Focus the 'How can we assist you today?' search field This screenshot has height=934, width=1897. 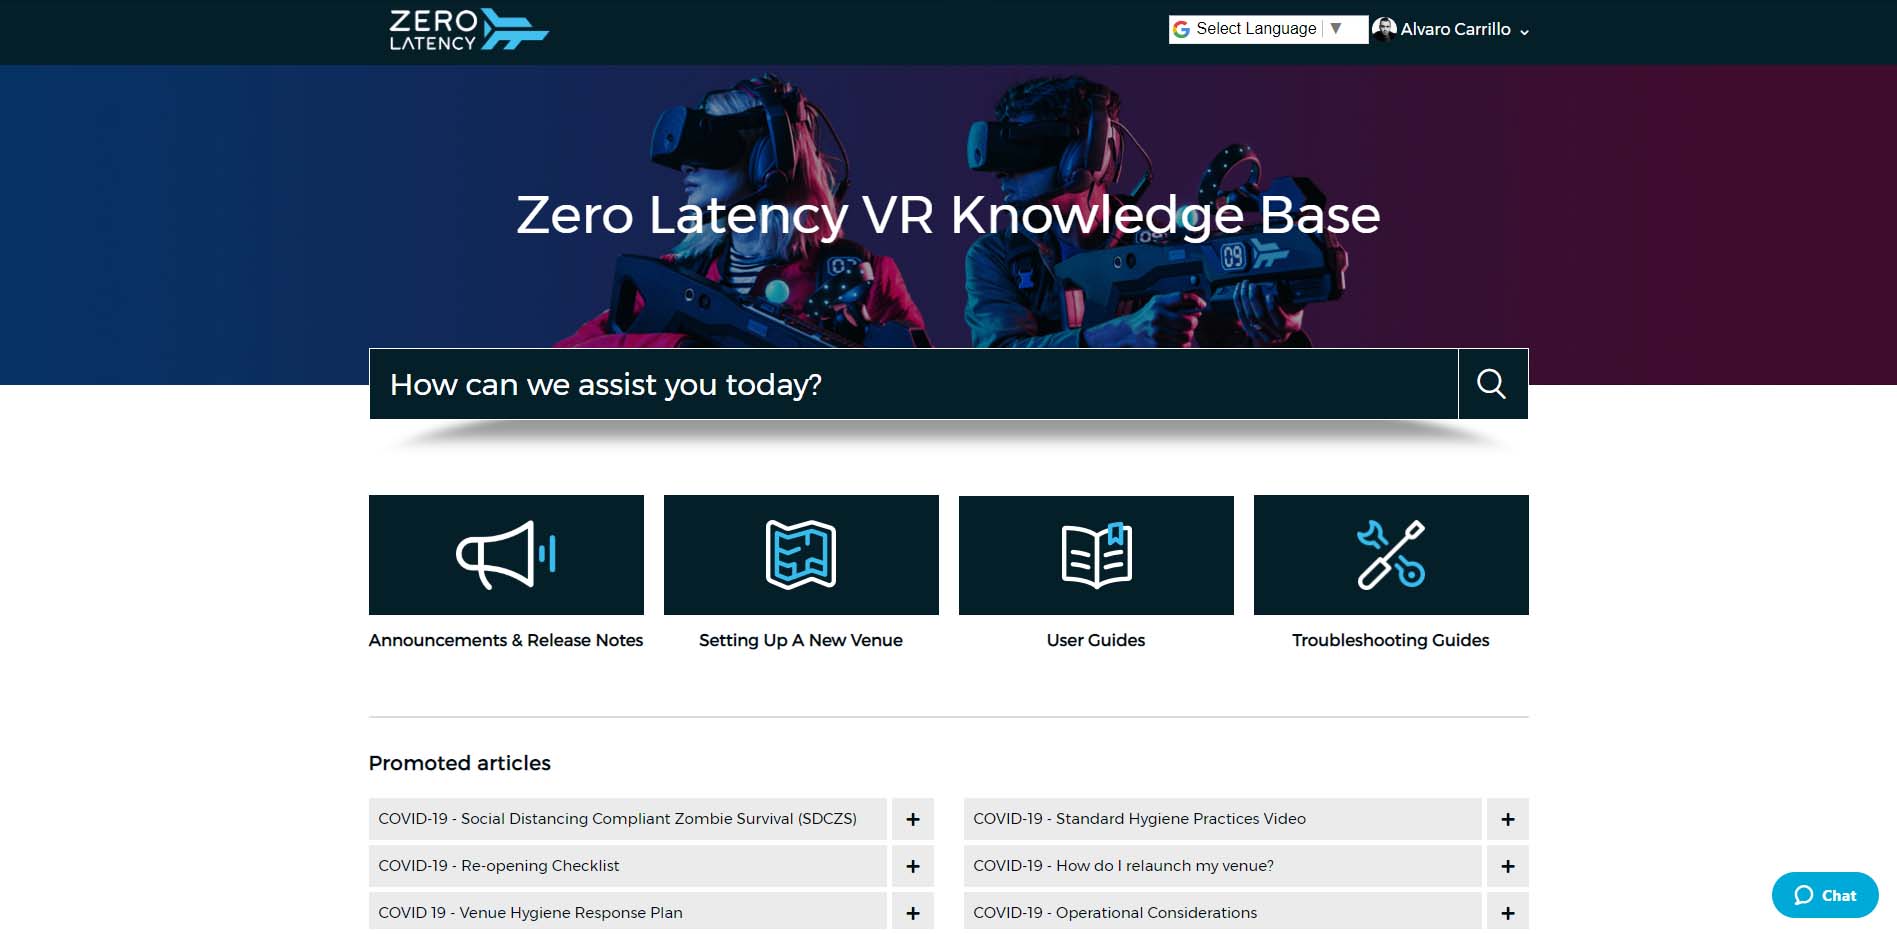coord(914,384)
